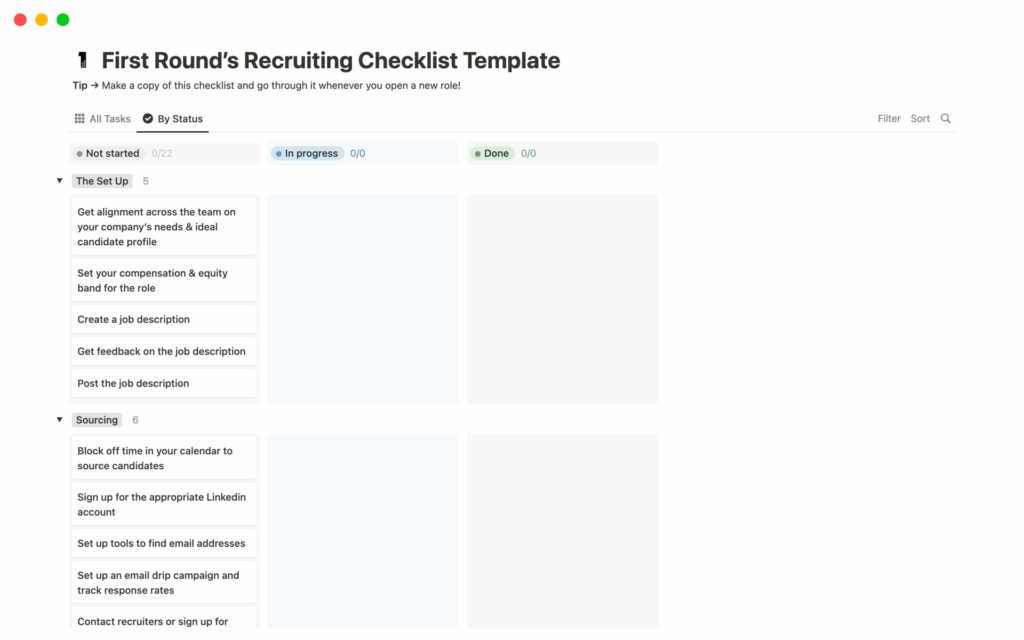This screenshot has height=640, width=1024.
Task: Collapse the Sourcing group triangle
Action: pyautogui.click(x=59, y=419)
